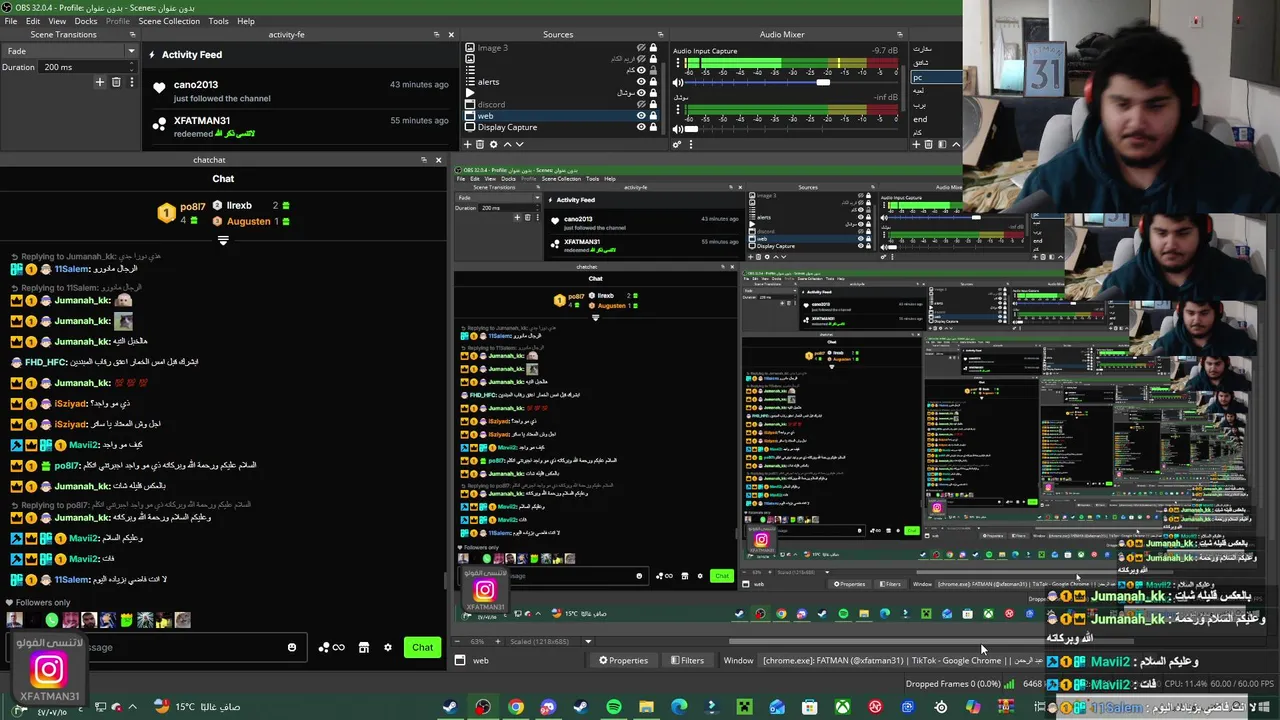Open advanced audio properties gear in Audio Mixer
Screen dimensions: 1280x720
[677, 144]
